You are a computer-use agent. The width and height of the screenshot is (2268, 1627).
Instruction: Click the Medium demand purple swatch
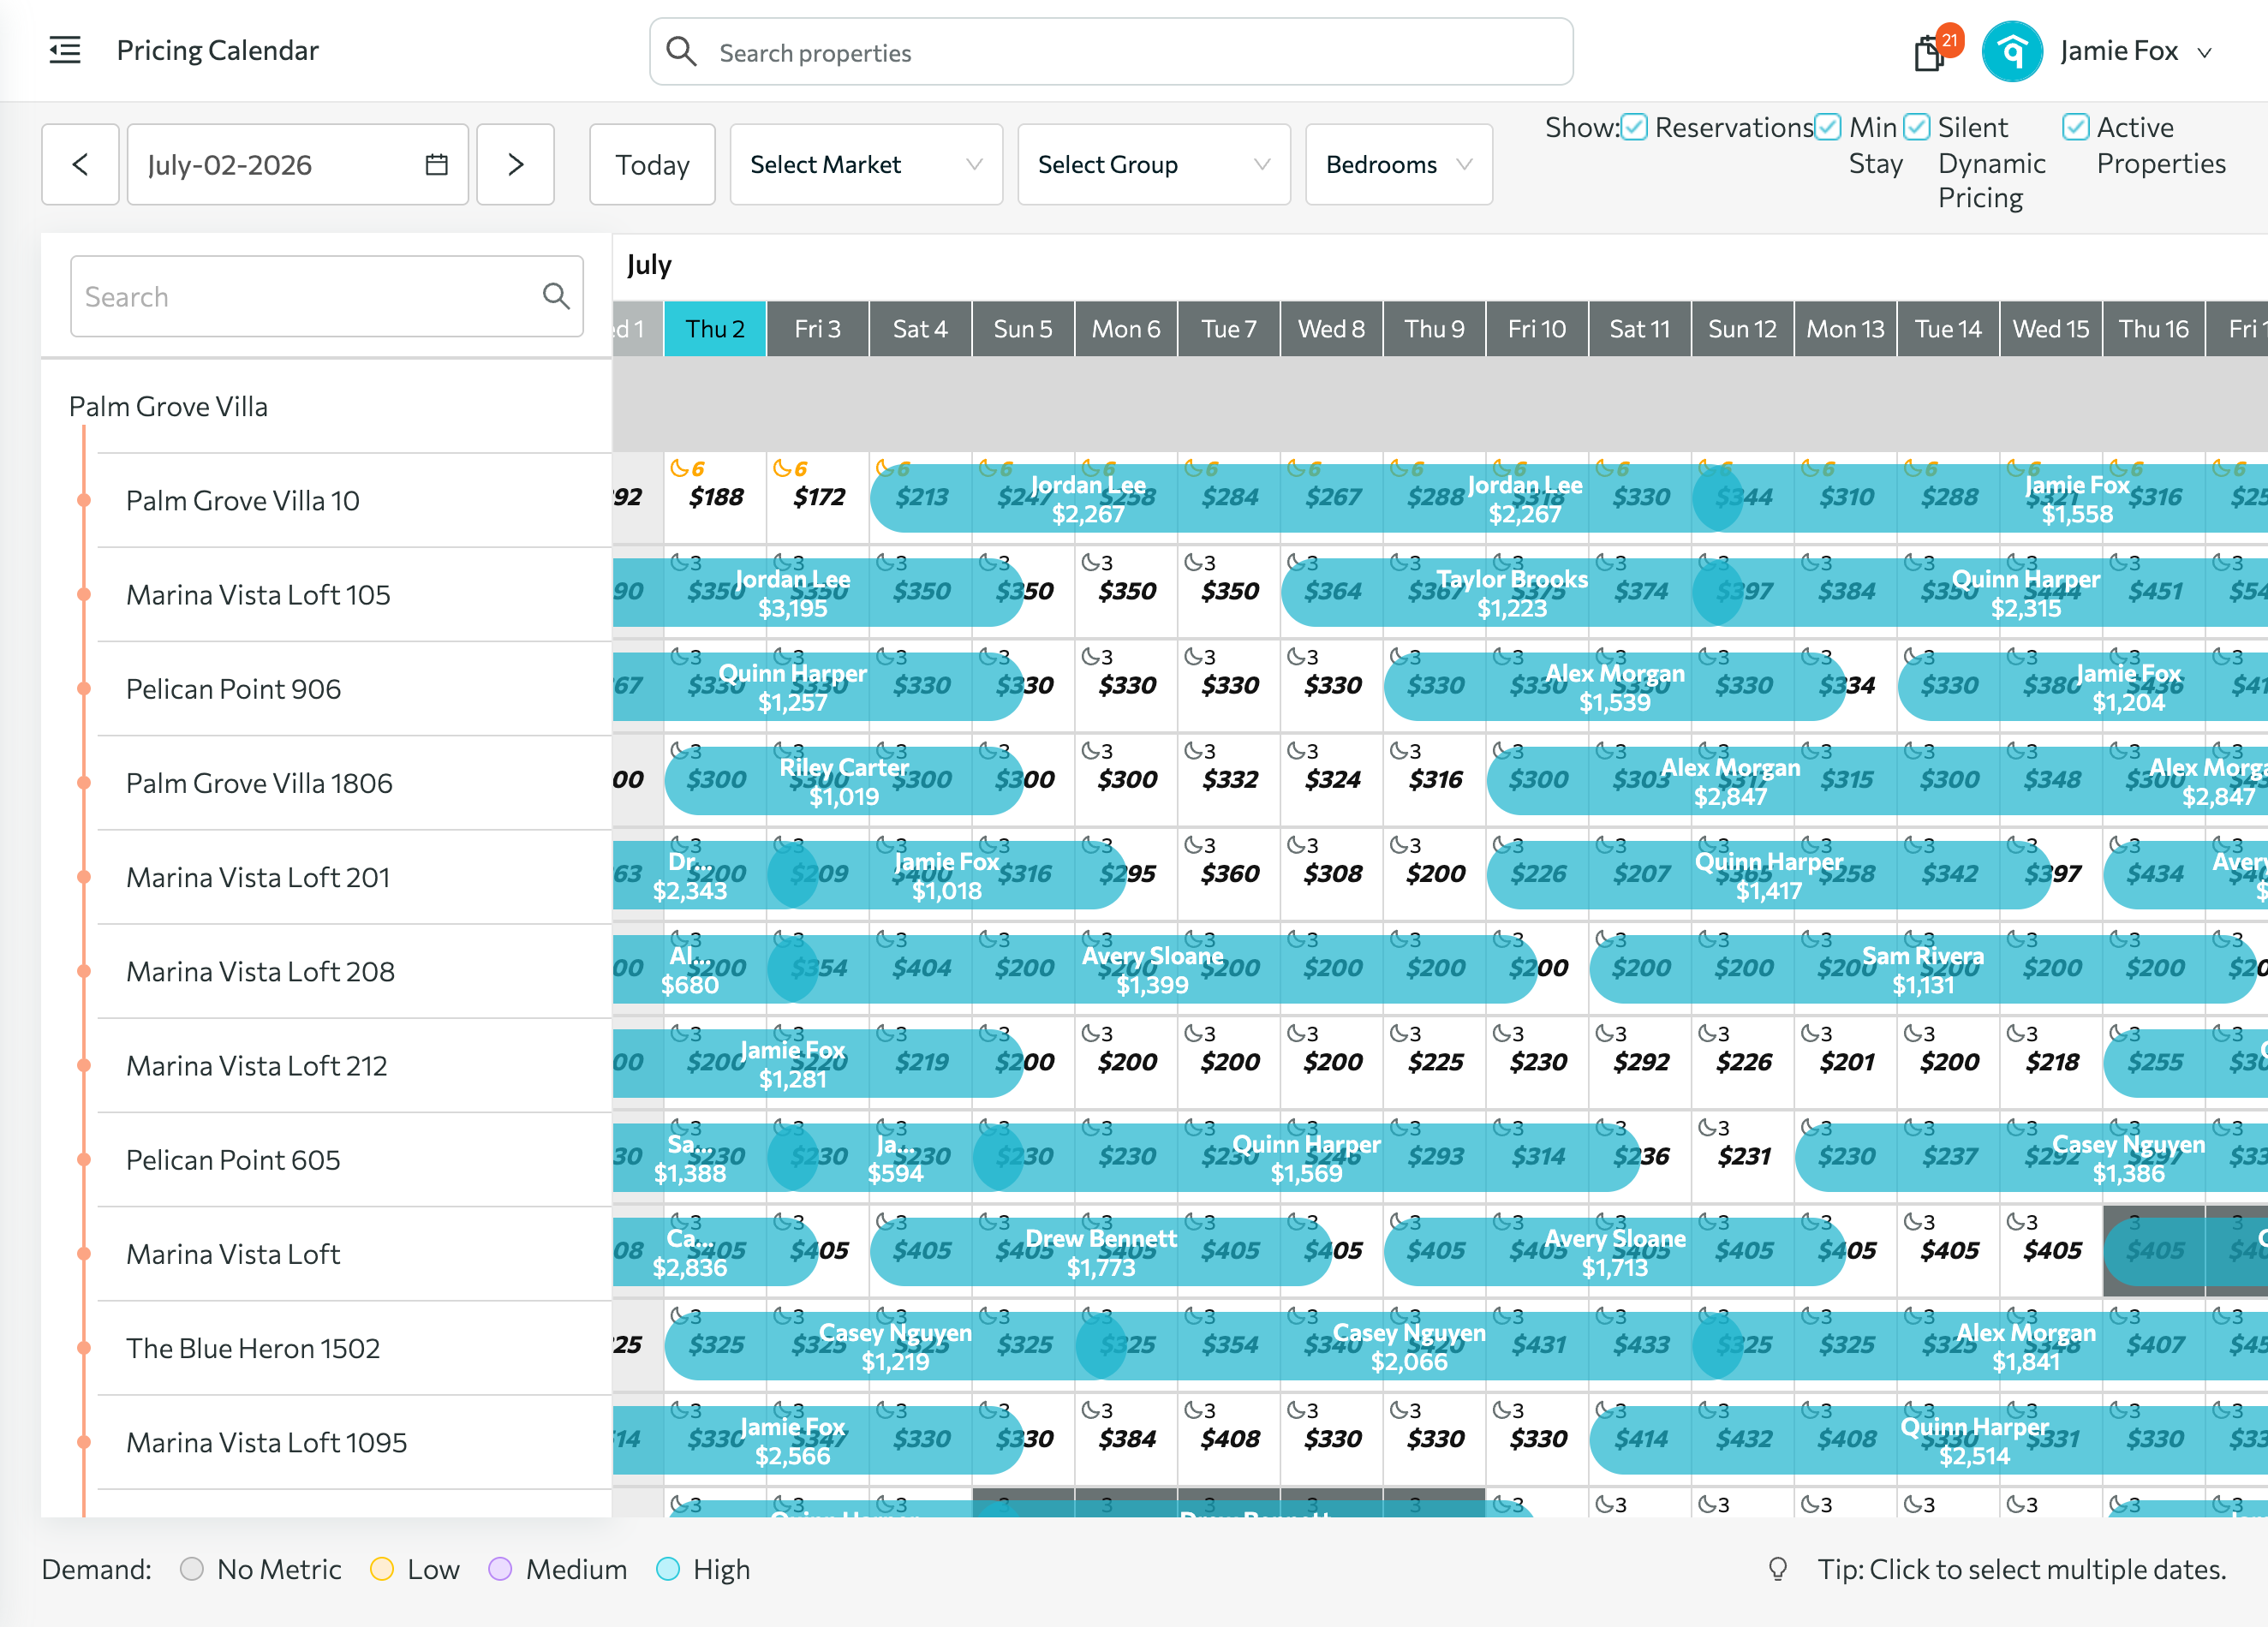point(500,1568)
